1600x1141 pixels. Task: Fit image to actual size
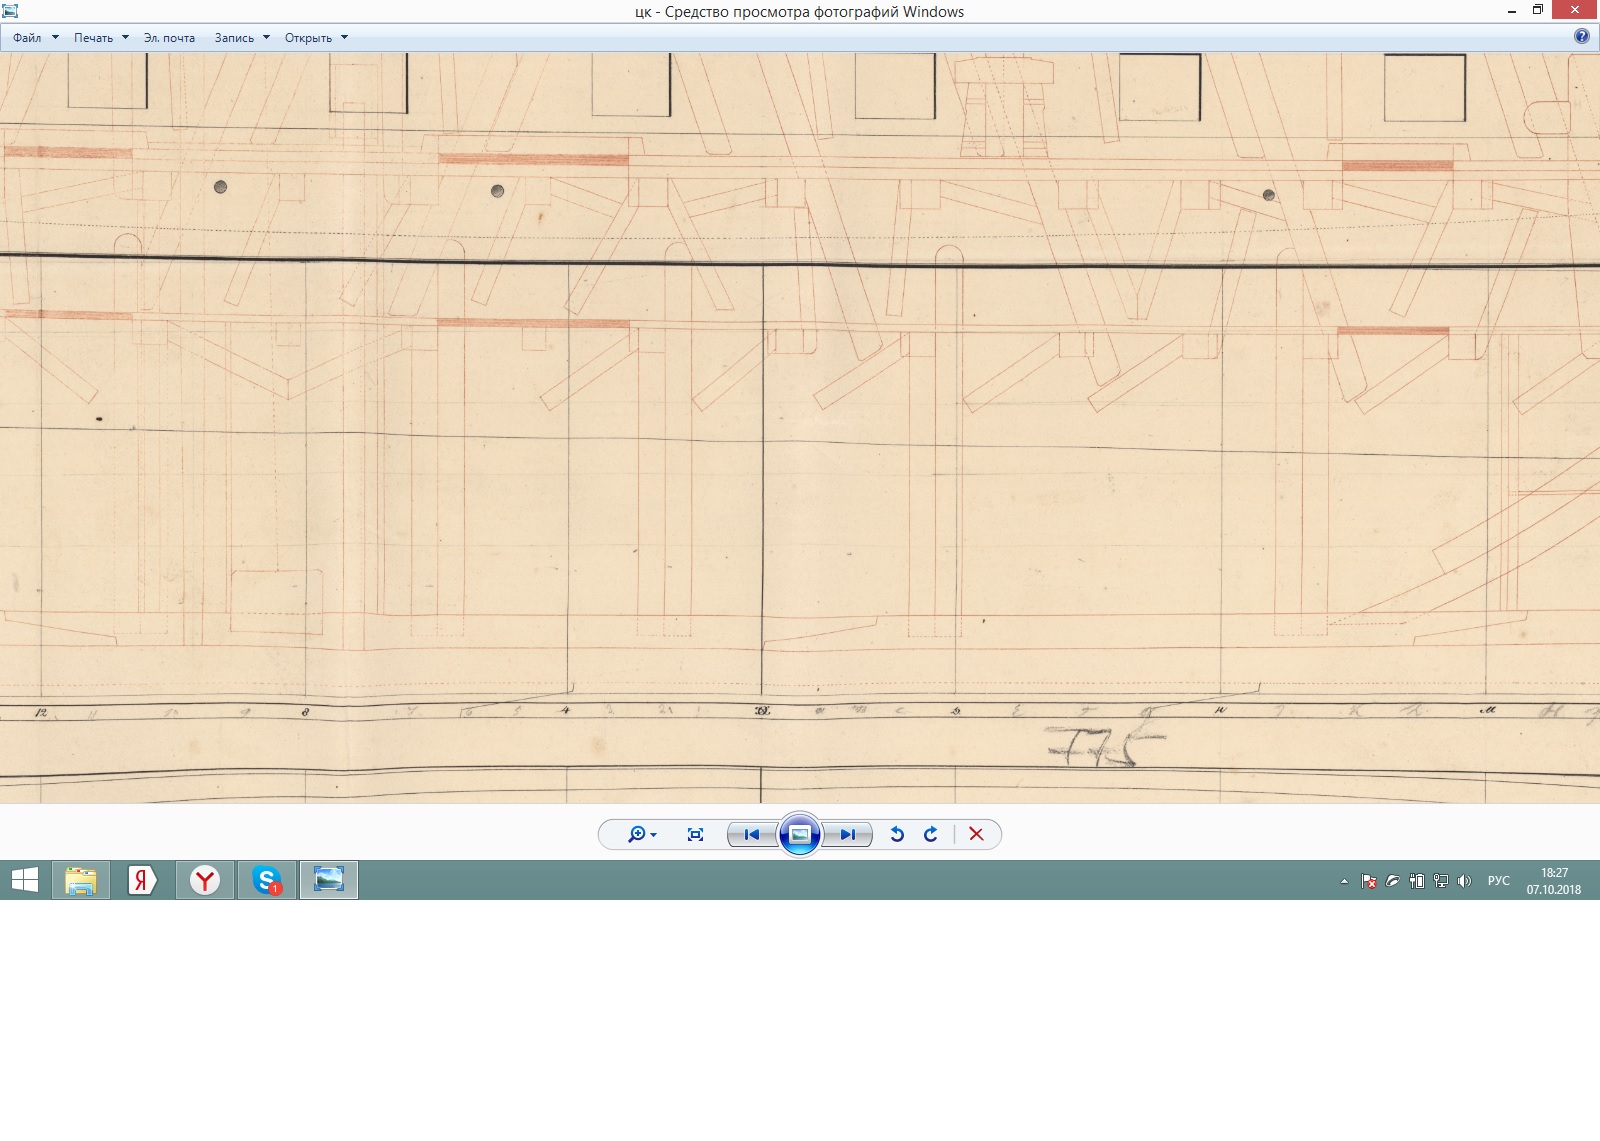[696, 834]
